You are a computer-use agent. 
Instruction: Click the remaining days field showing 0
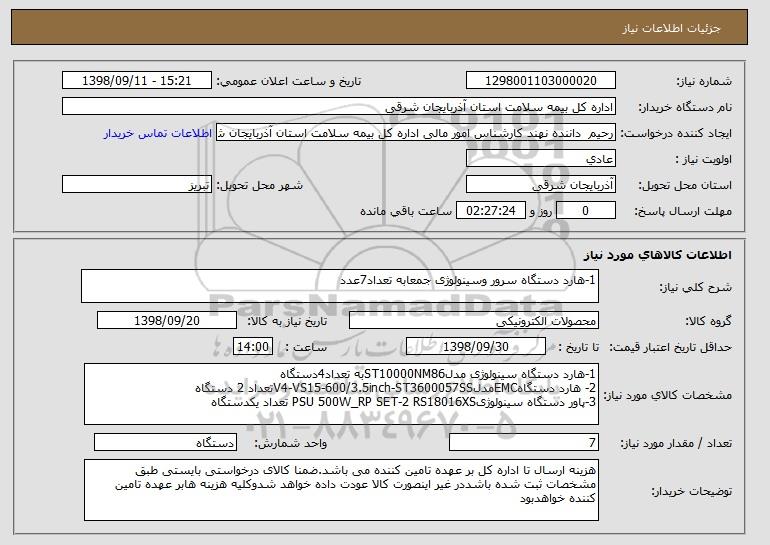tap(585, 211)
